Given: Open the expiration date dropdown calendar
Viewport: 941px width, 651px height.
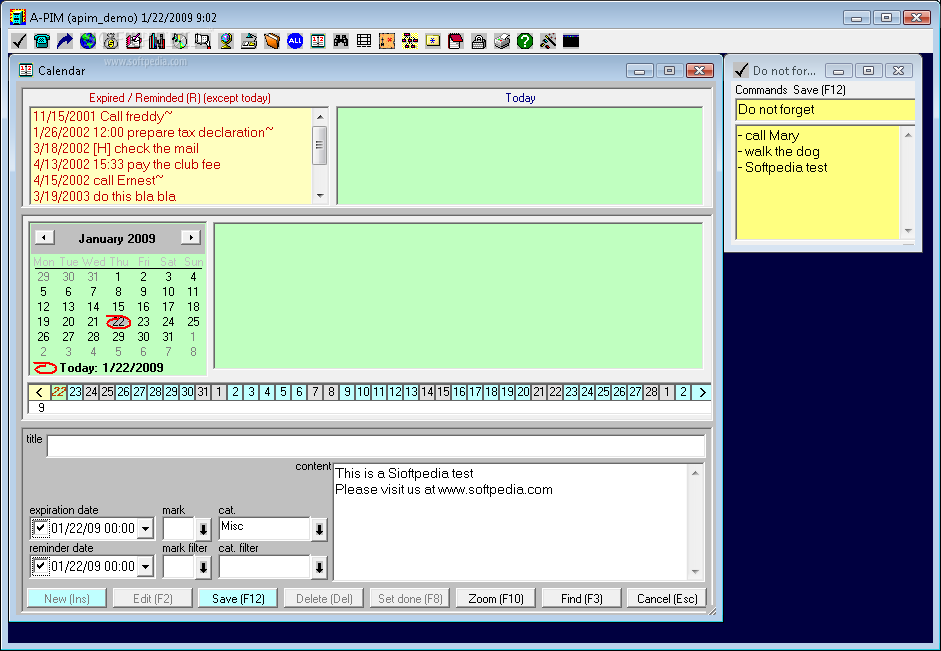Looking at the screenshot, I should click(x=146, y=529).
